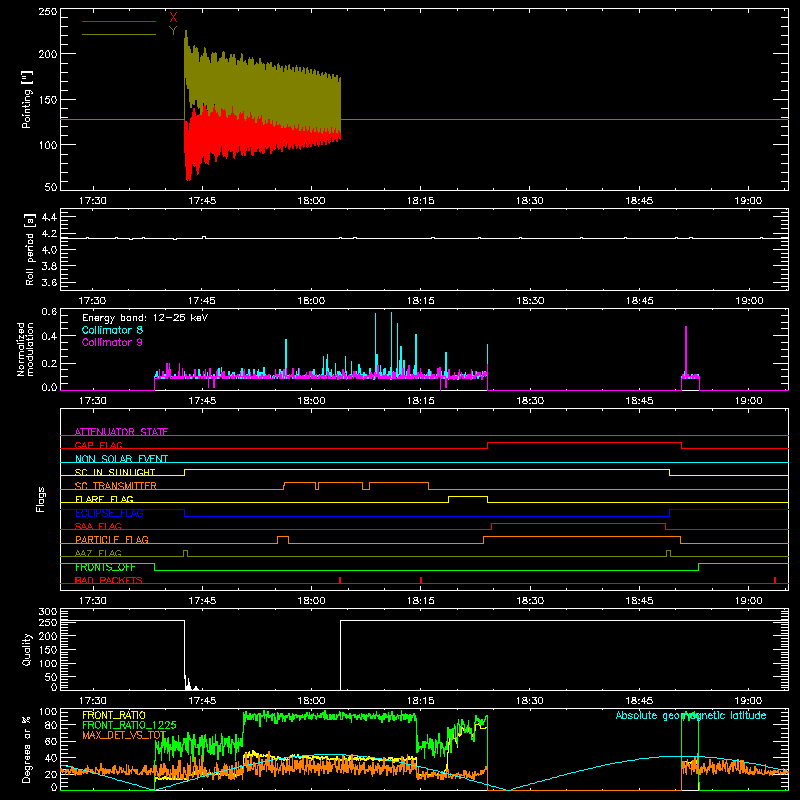The height and width of the screenshot is (800, 800).
Task: Click the red X legend line
Action: (x=119, y=21)
